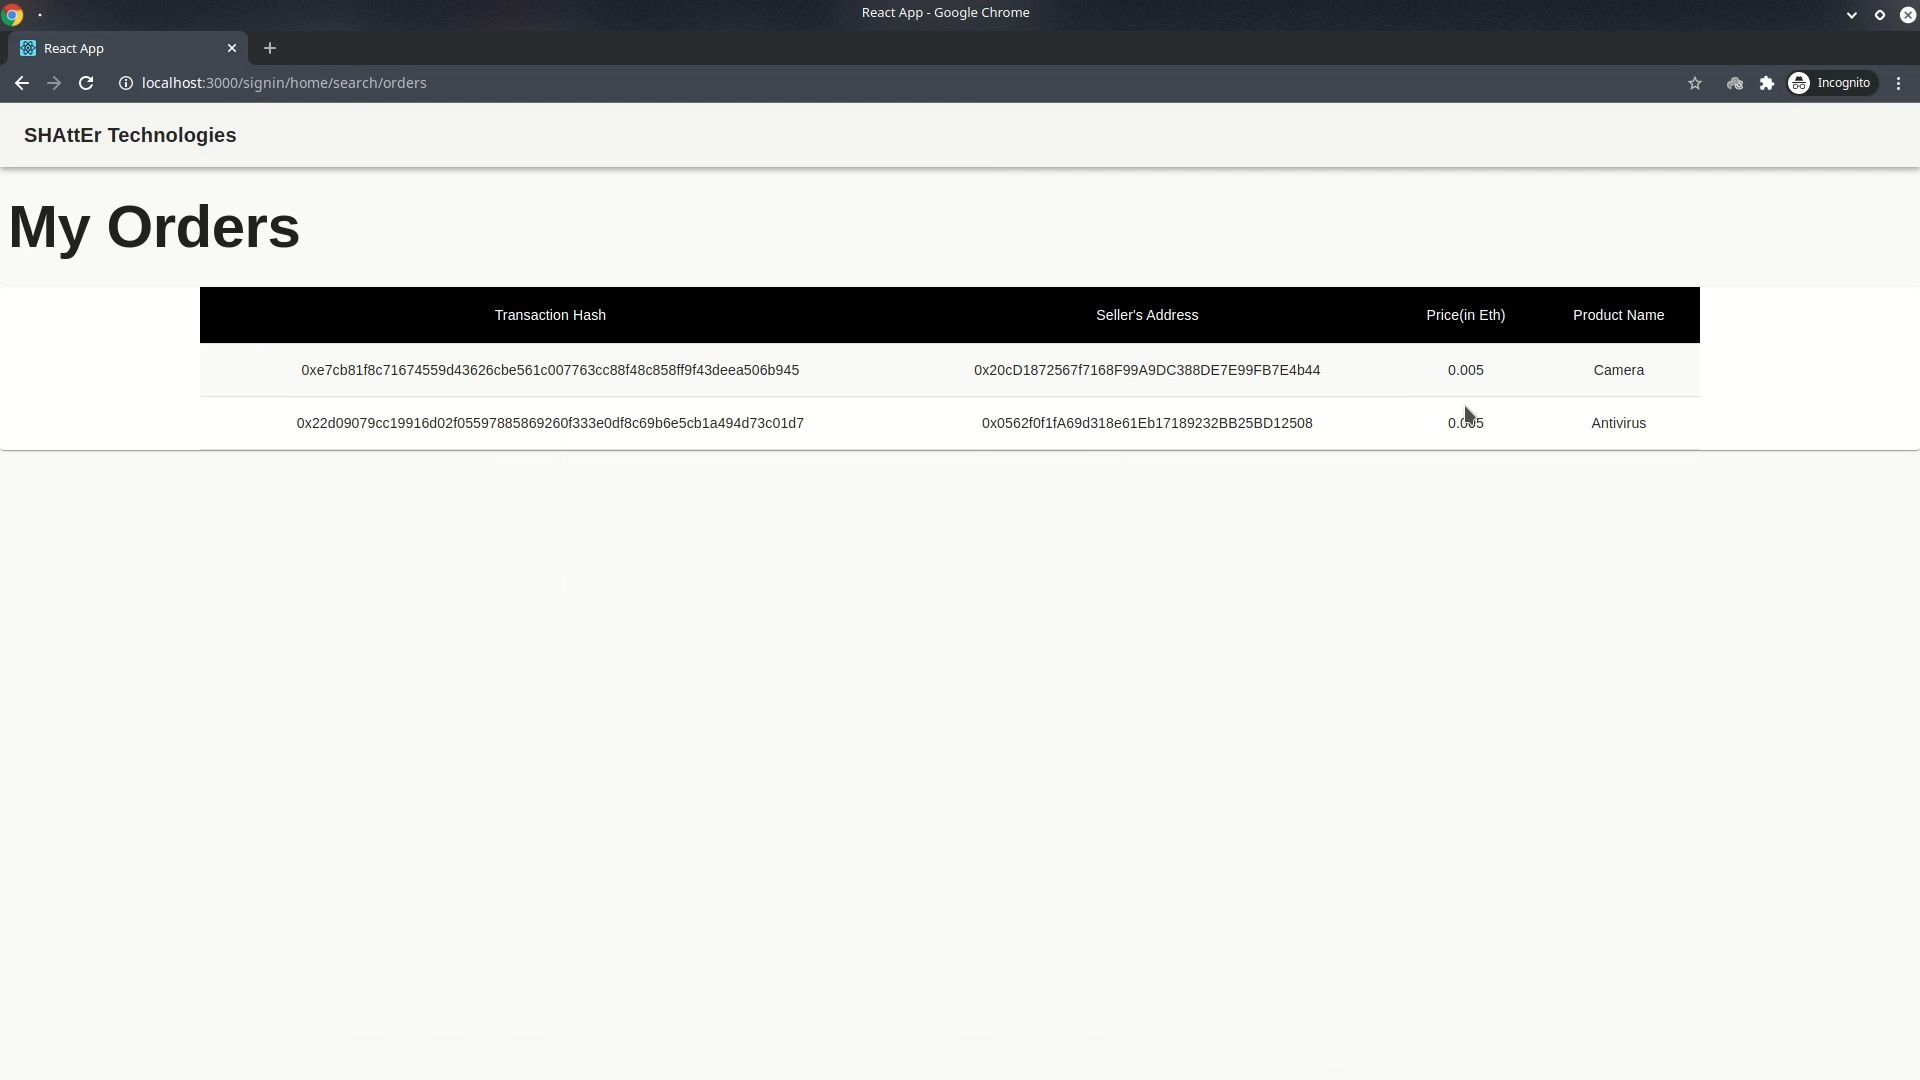Click the Product Name column header

pyautogui.click(x=1618, y=315)
